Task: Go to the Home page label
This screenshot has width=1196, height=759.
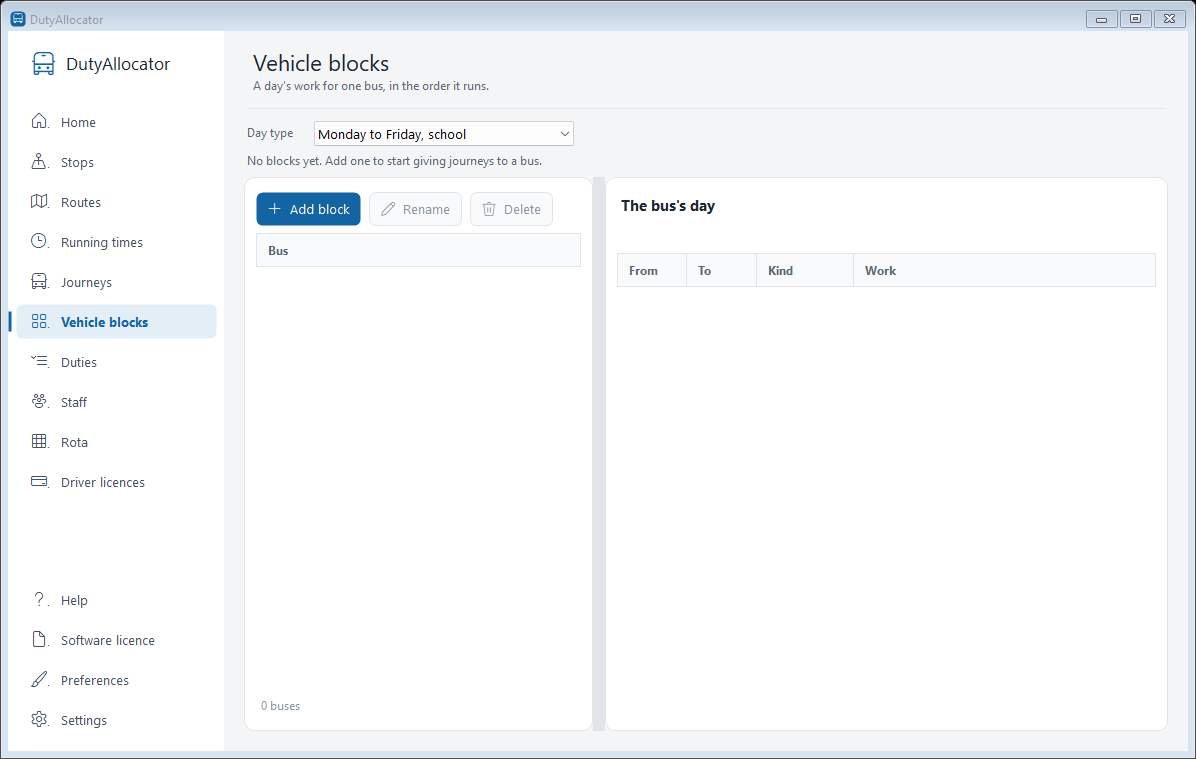Action: coord(79,122)
